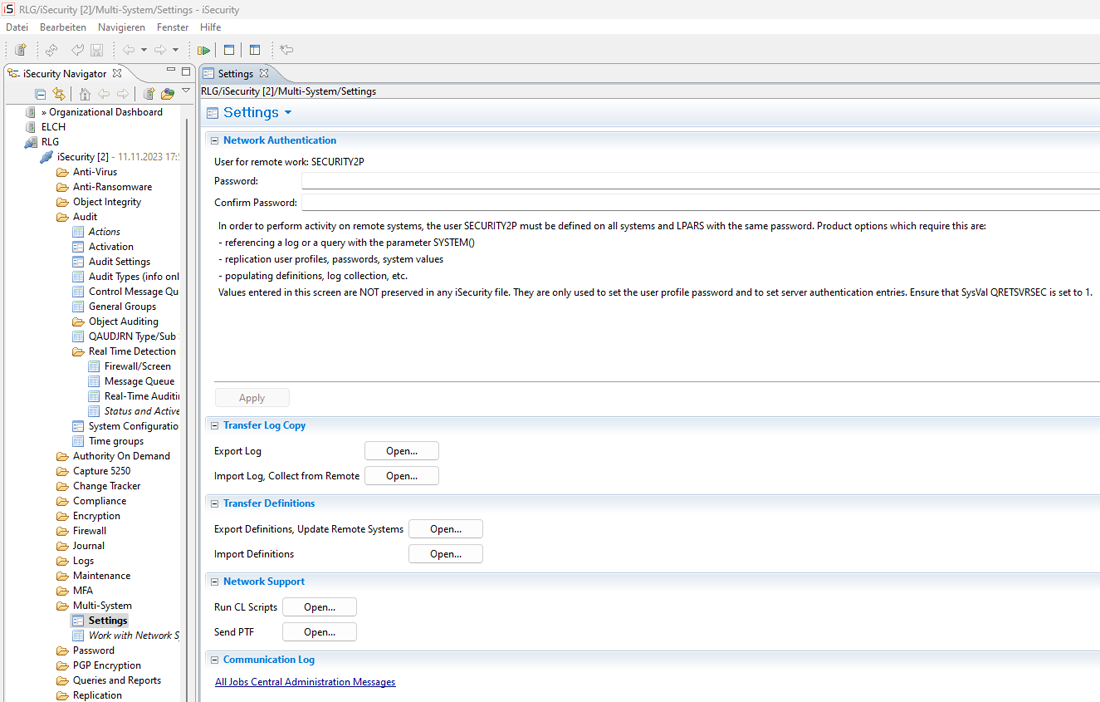
Task: Open All Jobs Central Administration Messages link
Action: [x=305, y=682]
